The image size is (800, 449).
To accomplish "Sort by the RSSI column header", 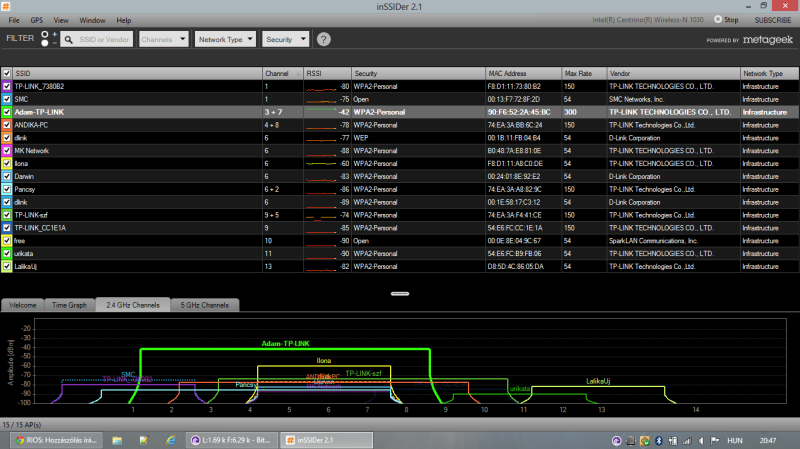I will point(327,73).
